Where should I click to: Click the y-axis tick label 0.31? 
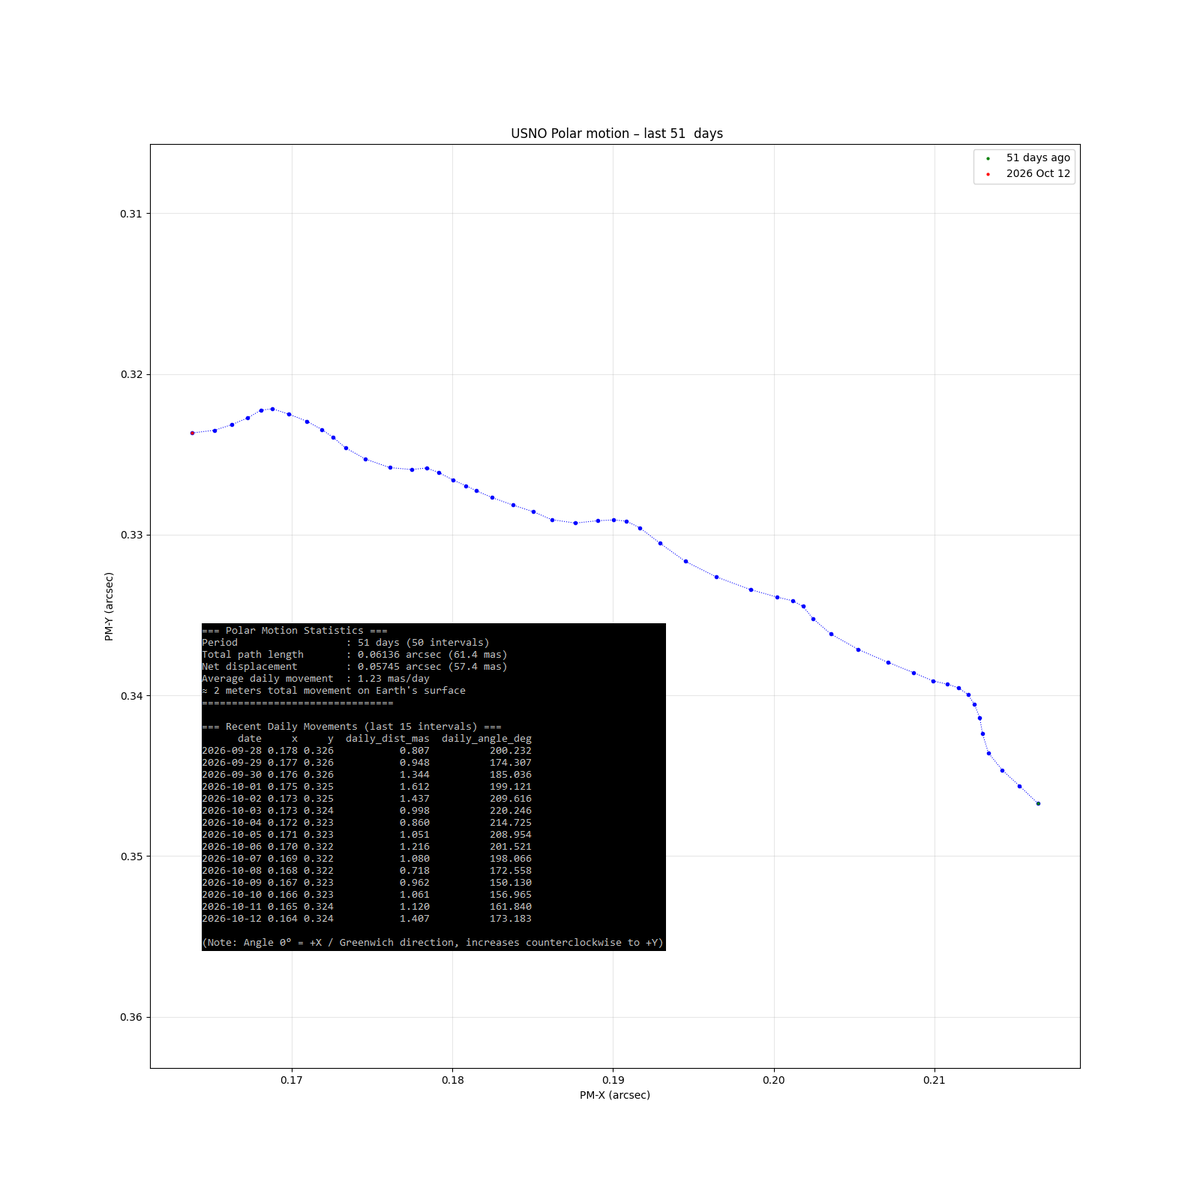click(x=131, y=214)
